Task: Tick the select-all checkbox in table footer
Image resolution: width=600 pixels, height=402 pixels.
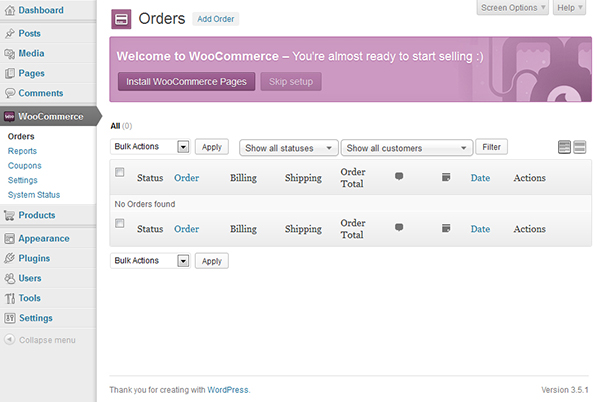Action: pyautogui.click(x=120, y=223)
